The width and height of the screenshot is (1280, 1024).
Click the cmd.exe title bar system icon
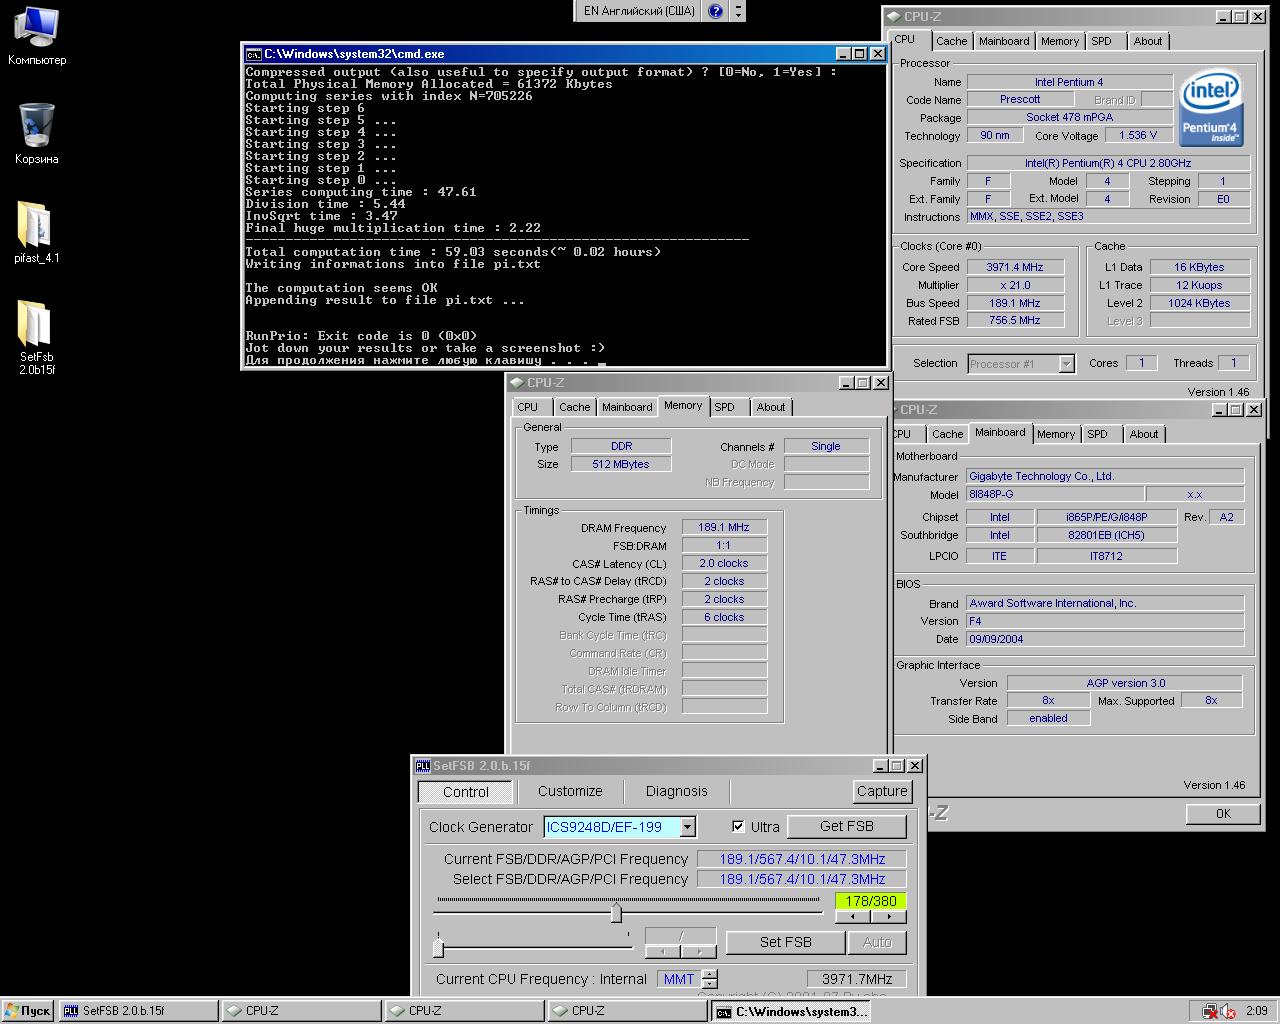coord(254,54)
